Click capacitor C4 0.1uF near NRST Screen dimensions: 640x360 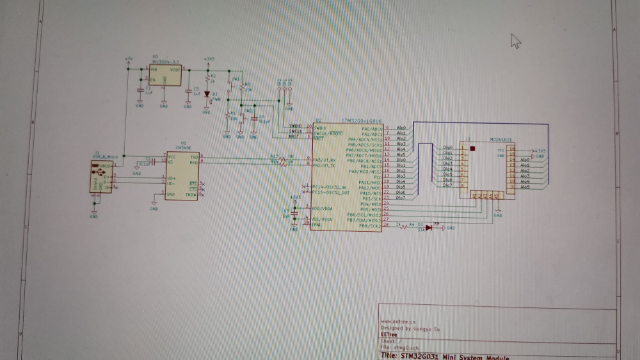click(x=255, y=119)
